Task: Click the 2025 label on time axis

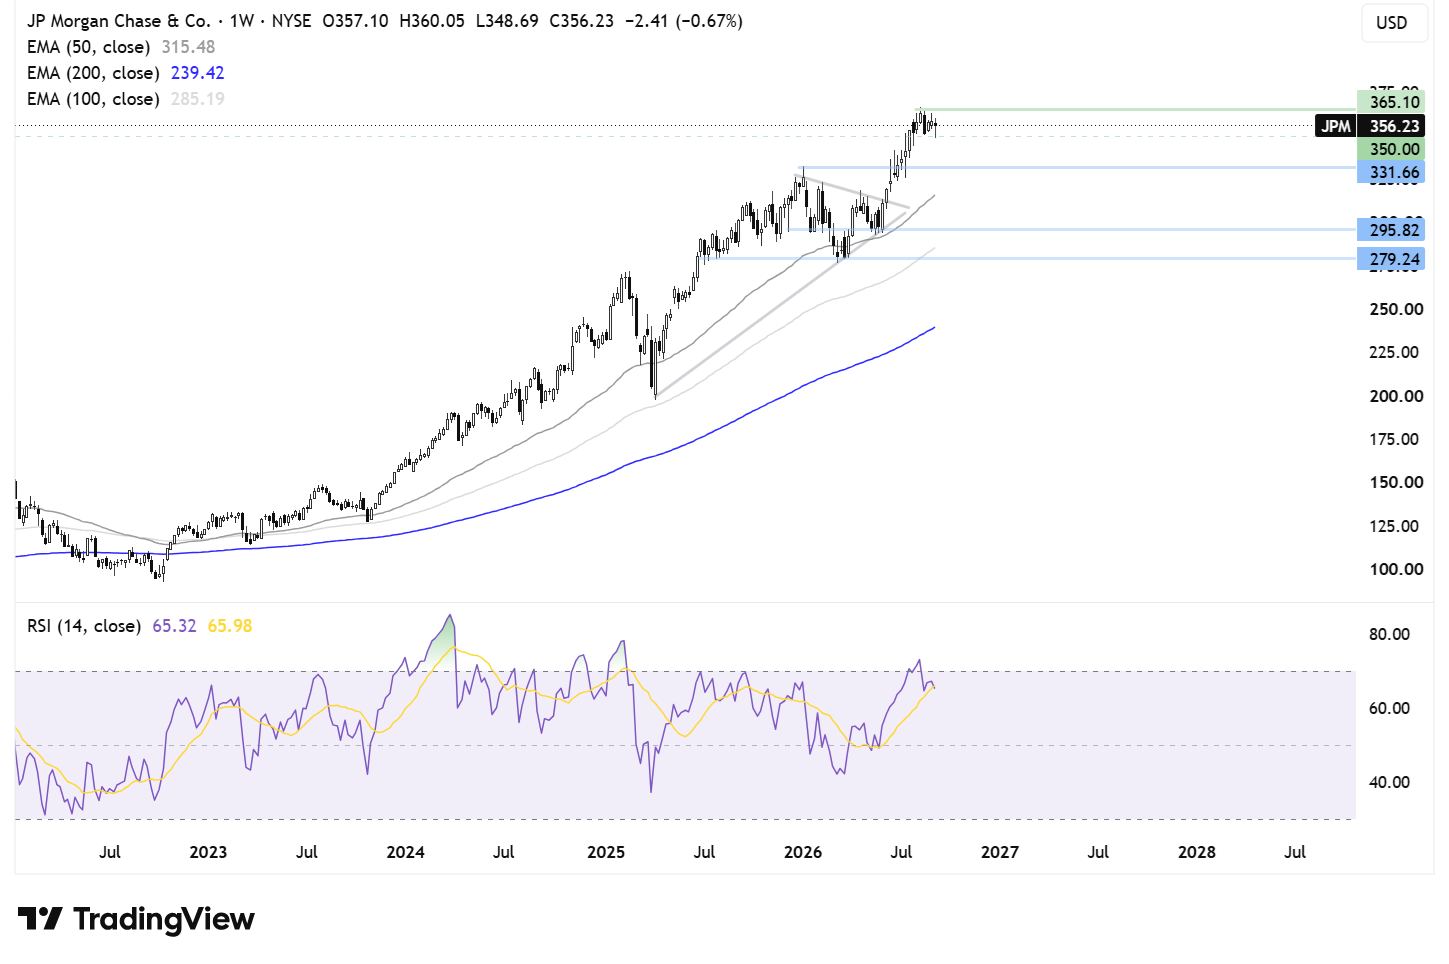Action: point(606,852)
